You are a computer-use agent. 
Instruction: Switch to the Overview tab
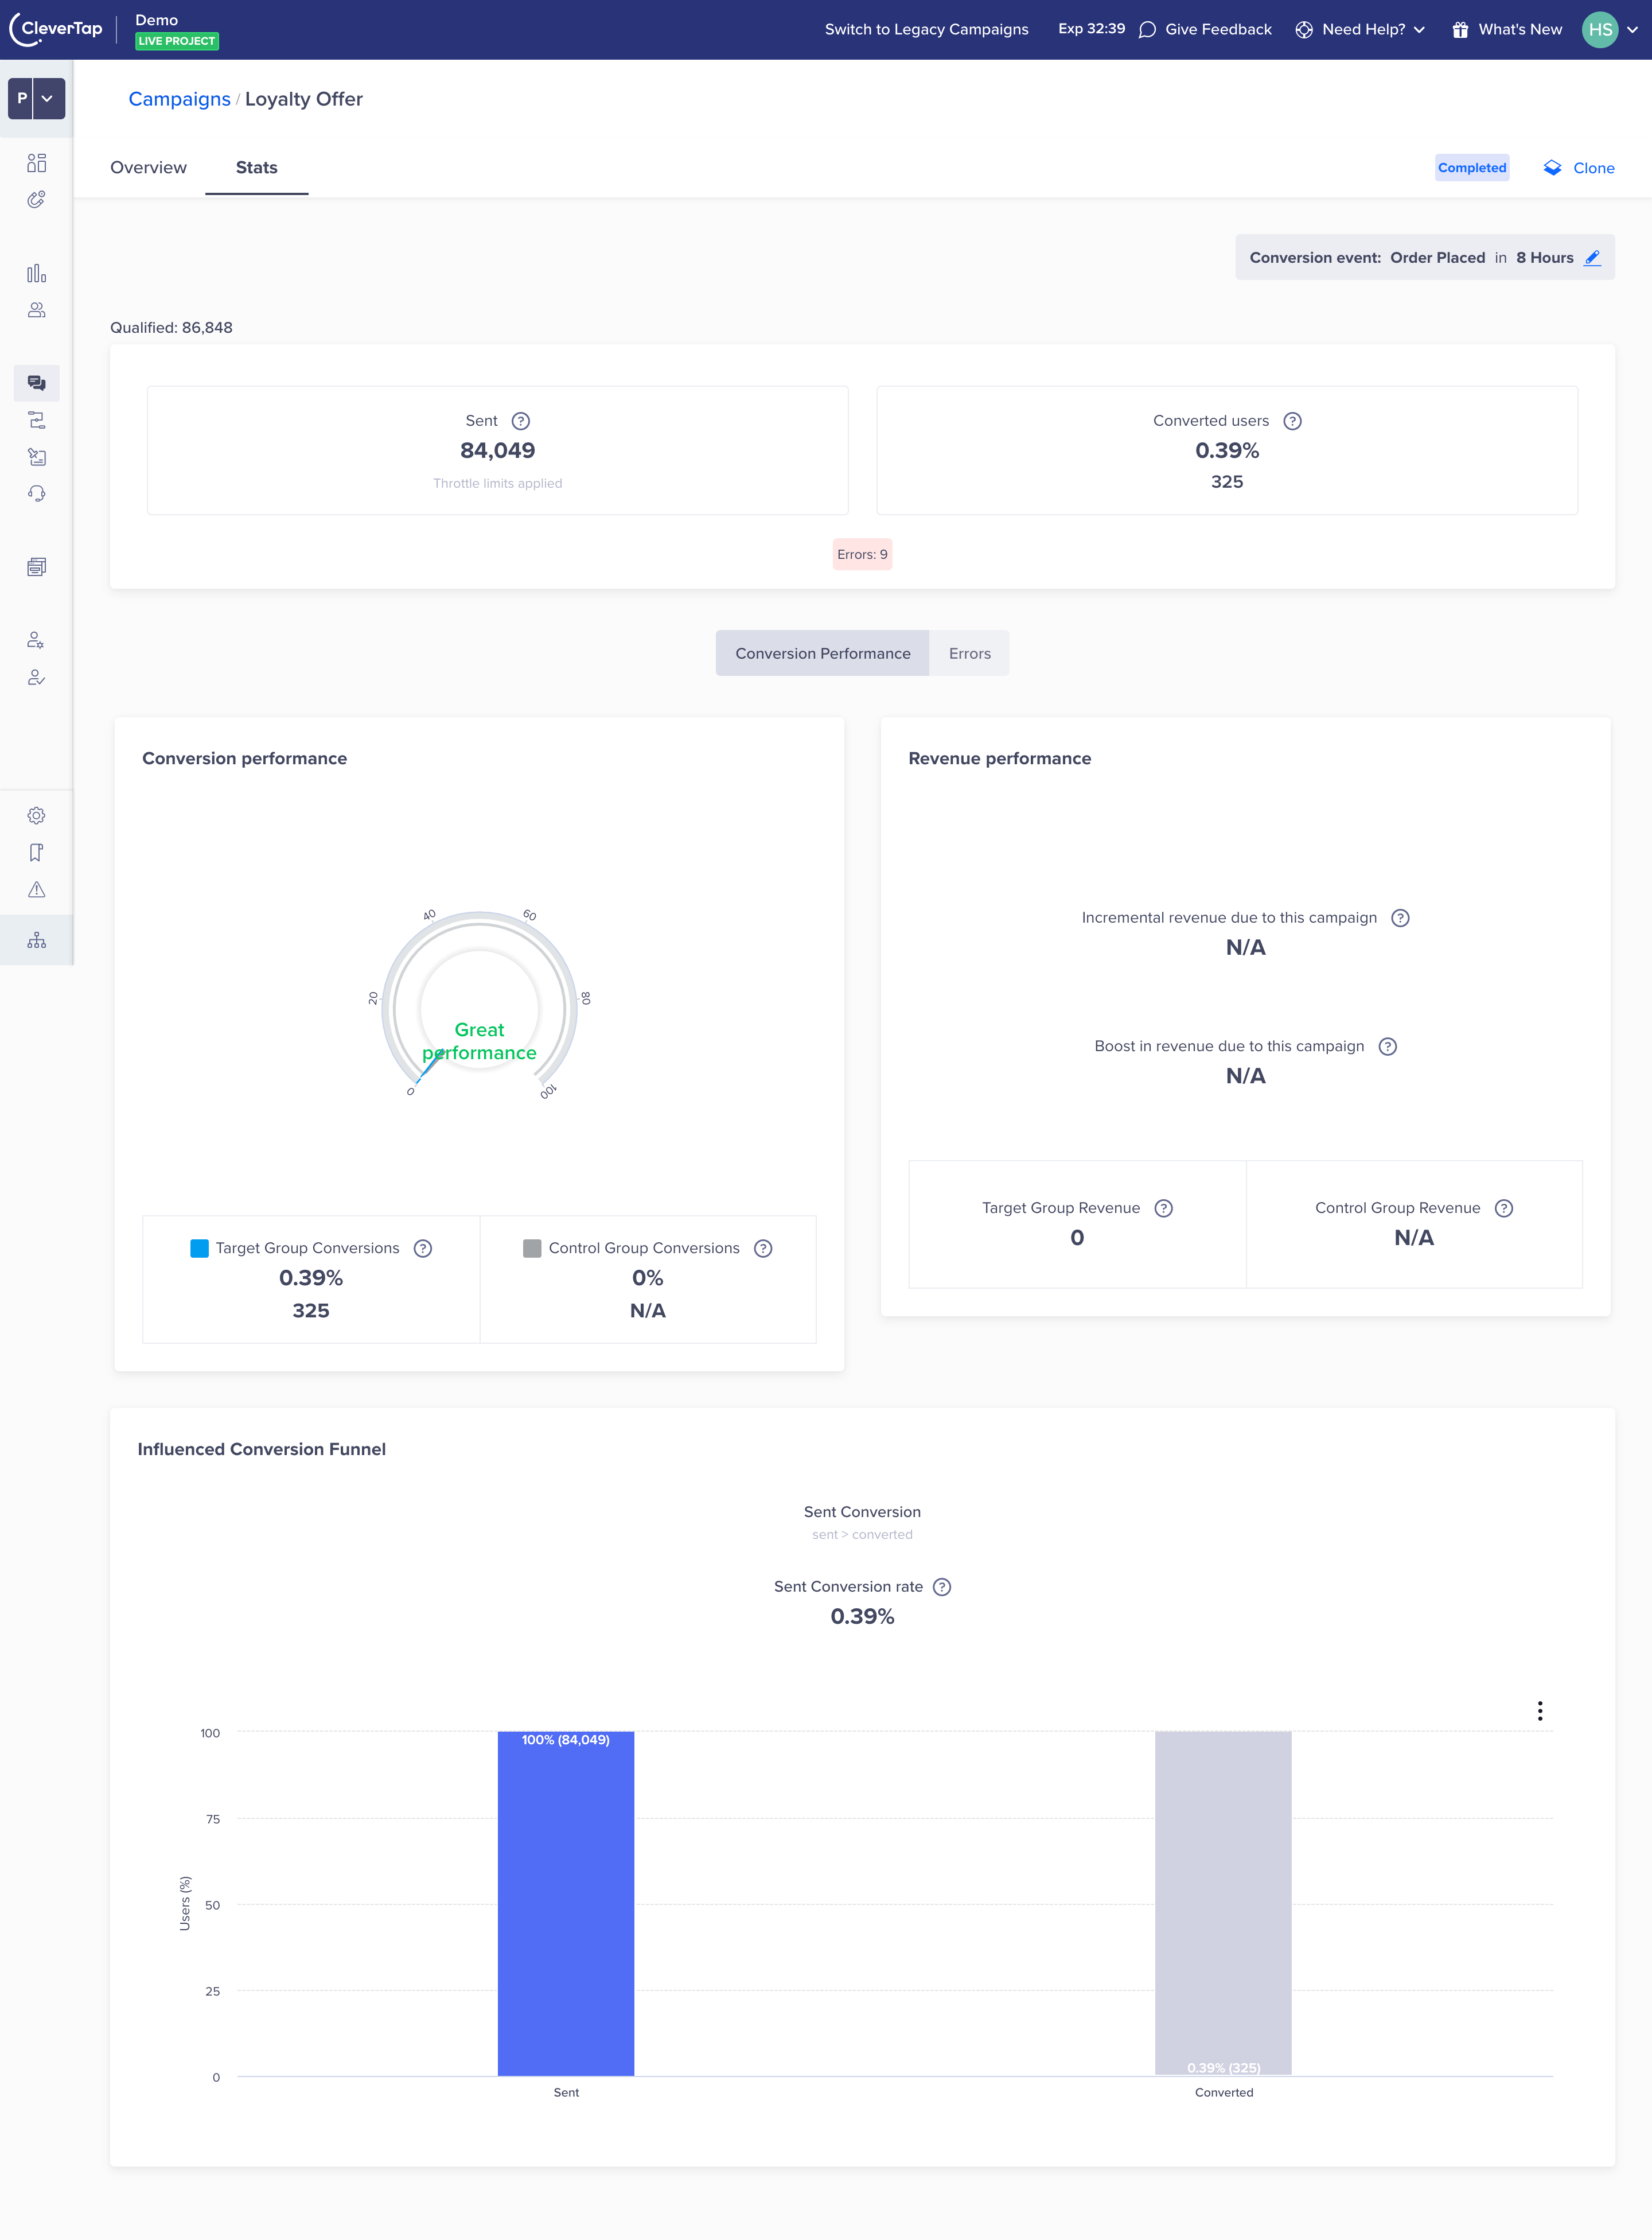[x=148, y=168]
